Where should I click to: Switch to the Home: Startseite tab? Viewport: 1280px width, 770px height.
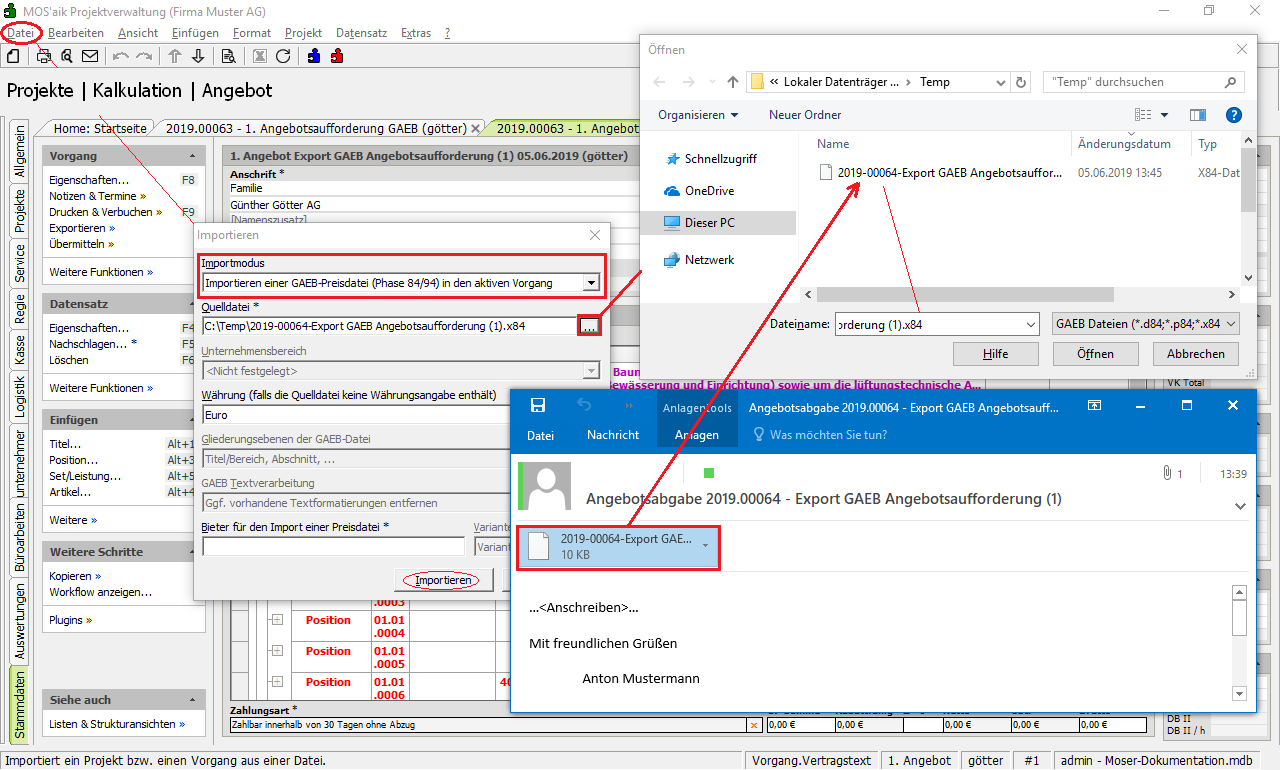(100, 128)
